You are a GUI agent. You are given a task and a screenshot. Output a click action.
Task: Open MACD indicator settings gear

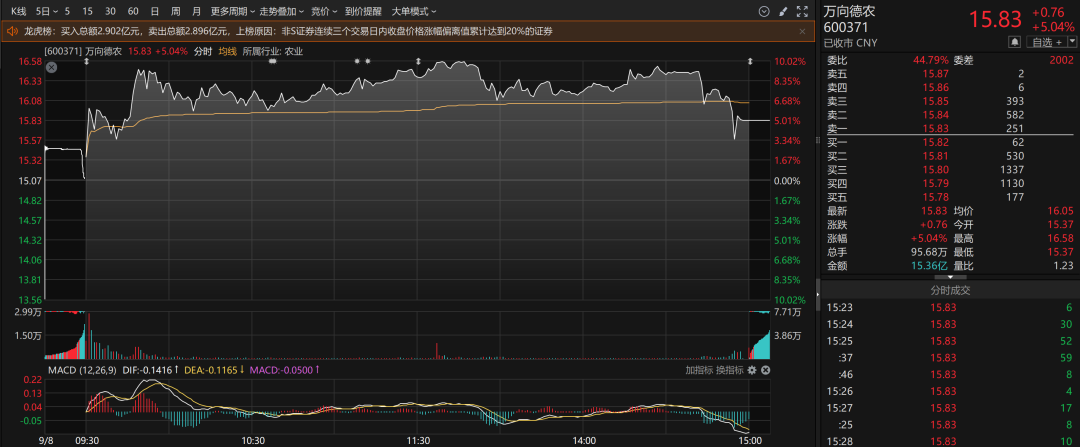click(x=752, y=371)
